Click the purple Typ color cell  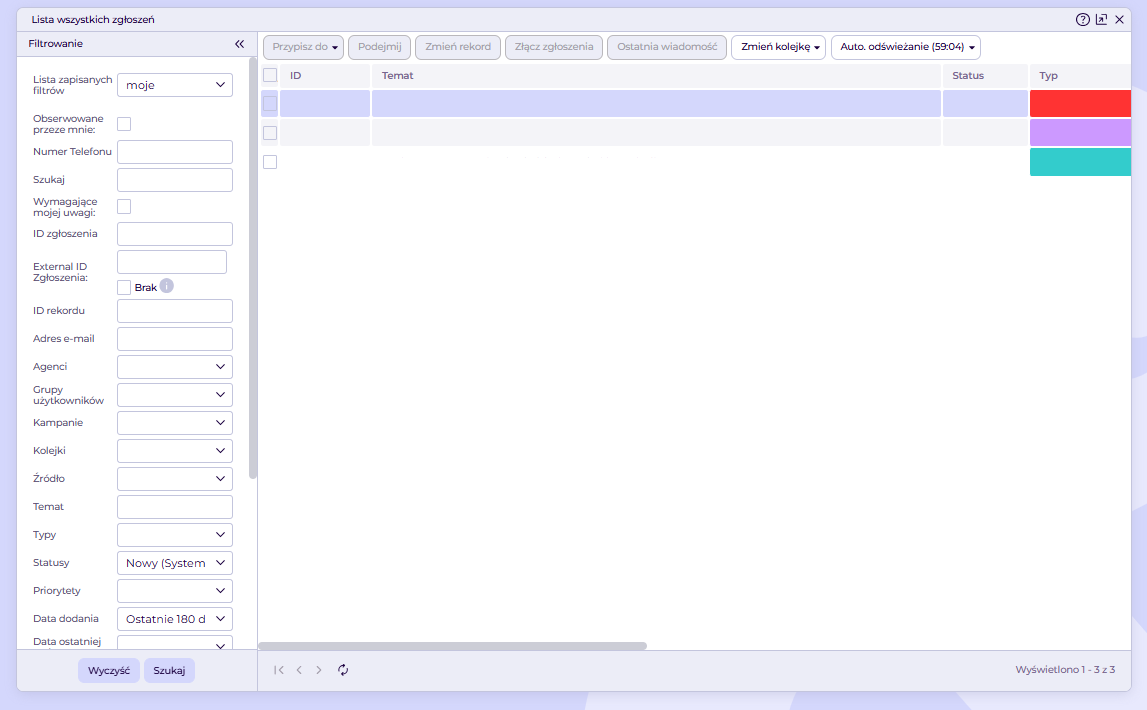point(1080,133)
